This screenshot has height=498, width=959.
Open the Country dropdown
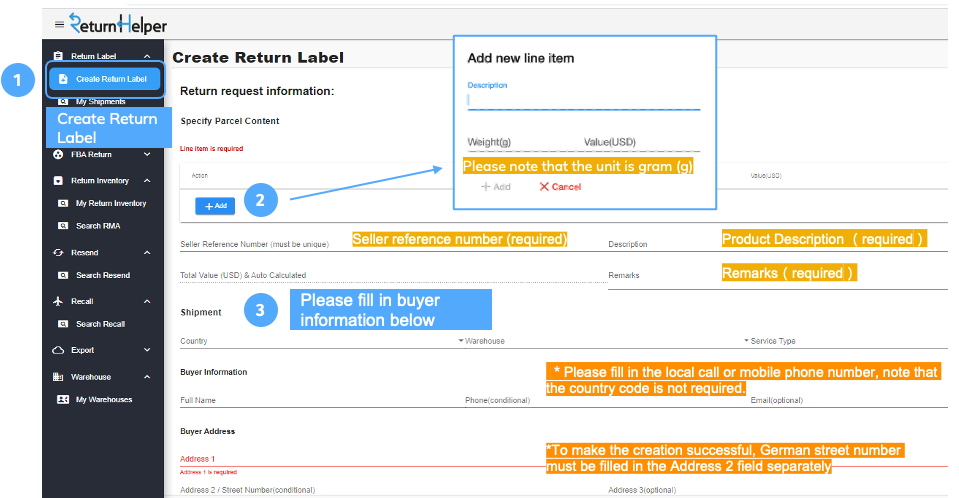[322, 341]
